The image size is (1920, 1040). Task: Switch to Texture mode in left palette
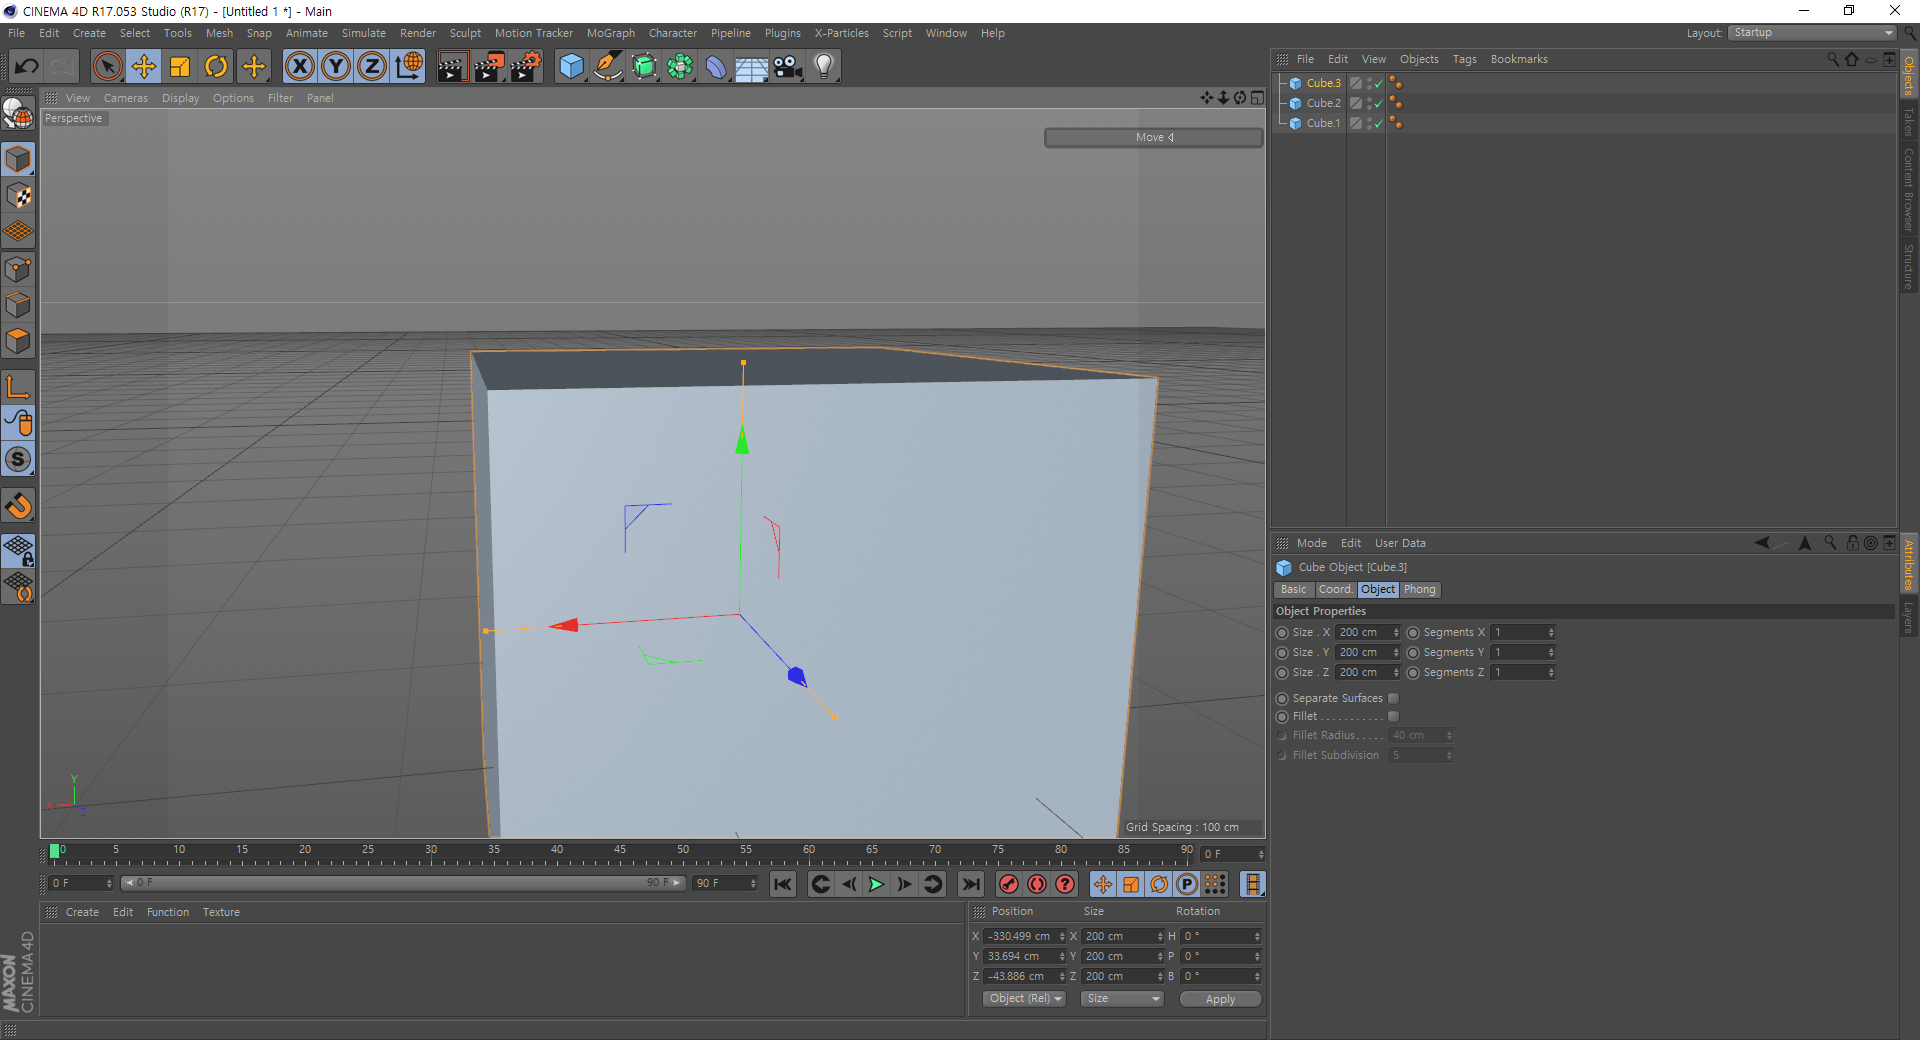18,196
